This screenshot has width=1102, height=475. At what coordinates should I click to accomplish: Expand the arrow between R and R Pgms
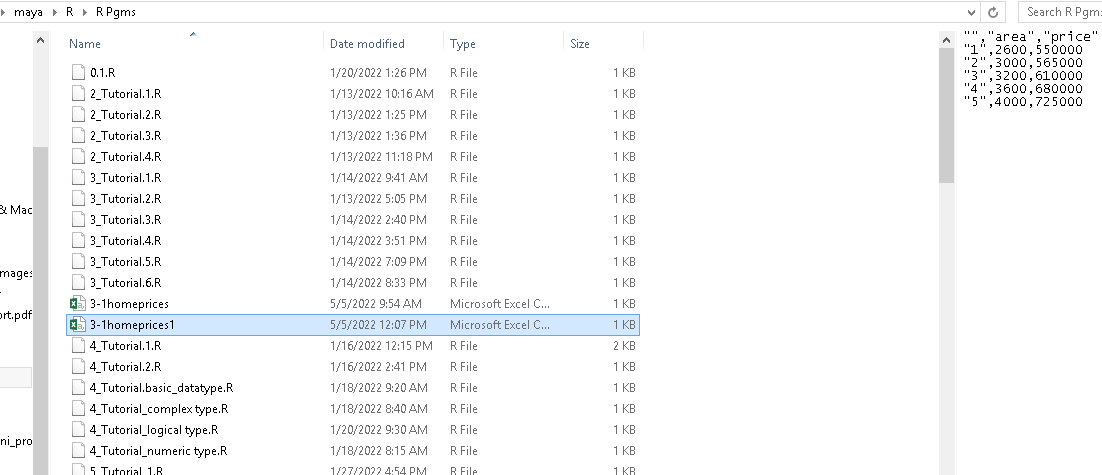(85, 12)
